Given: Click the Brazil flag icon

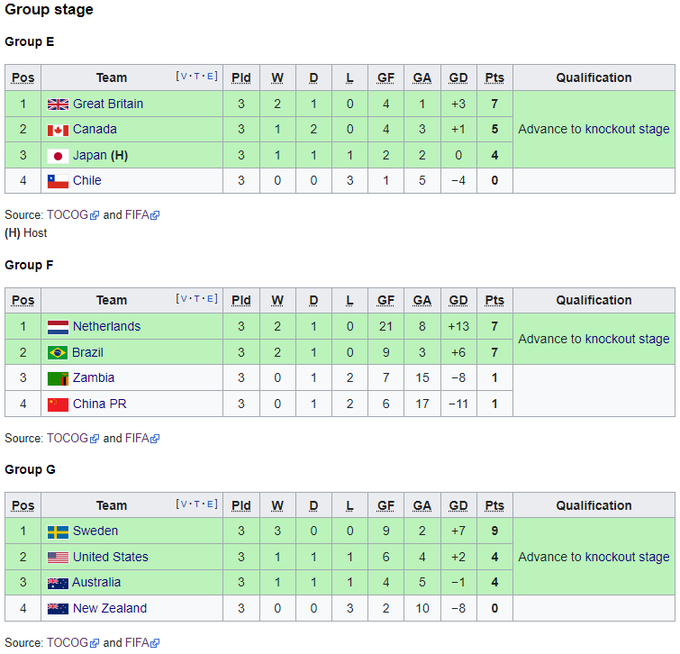Looking at the screenshot, I should point(57,353).
